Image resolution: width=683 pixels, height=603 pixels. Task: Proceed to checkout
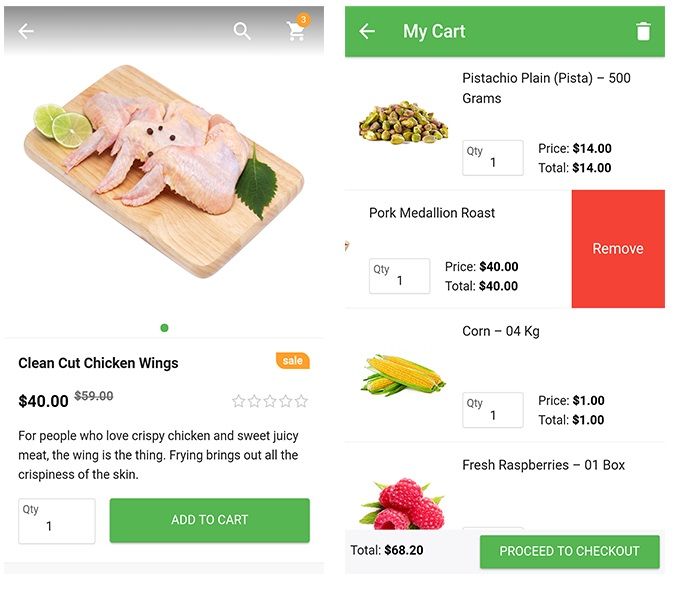pos(570,552)
